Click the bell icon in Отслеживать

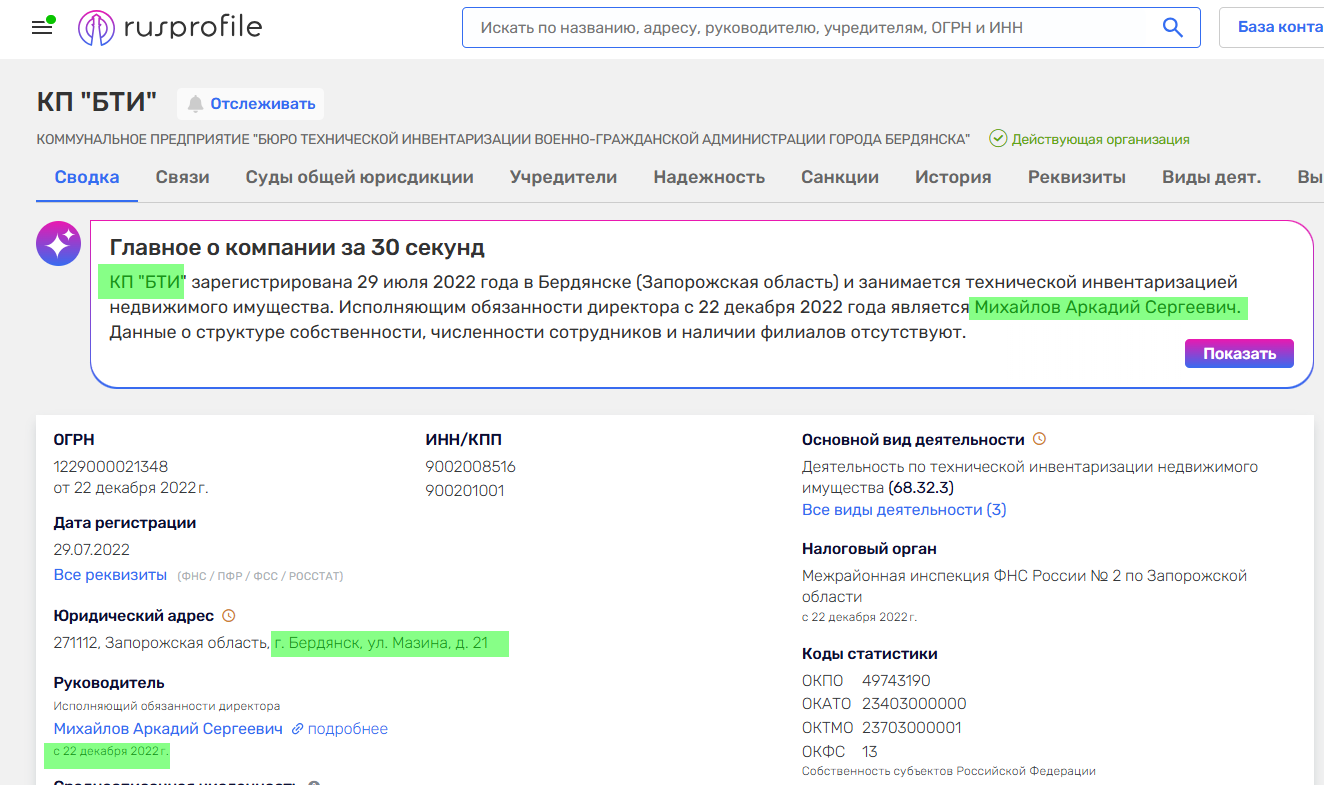pos(195,104)
